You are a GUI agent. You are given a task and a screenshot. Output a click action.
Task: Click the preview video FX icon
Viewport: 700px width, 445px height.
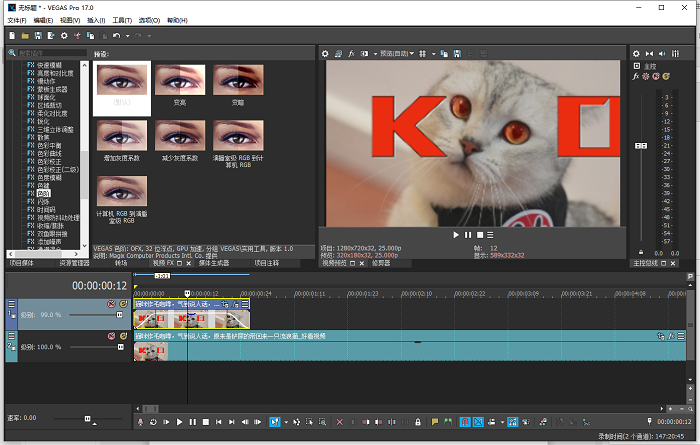click(x=351, y=52)
